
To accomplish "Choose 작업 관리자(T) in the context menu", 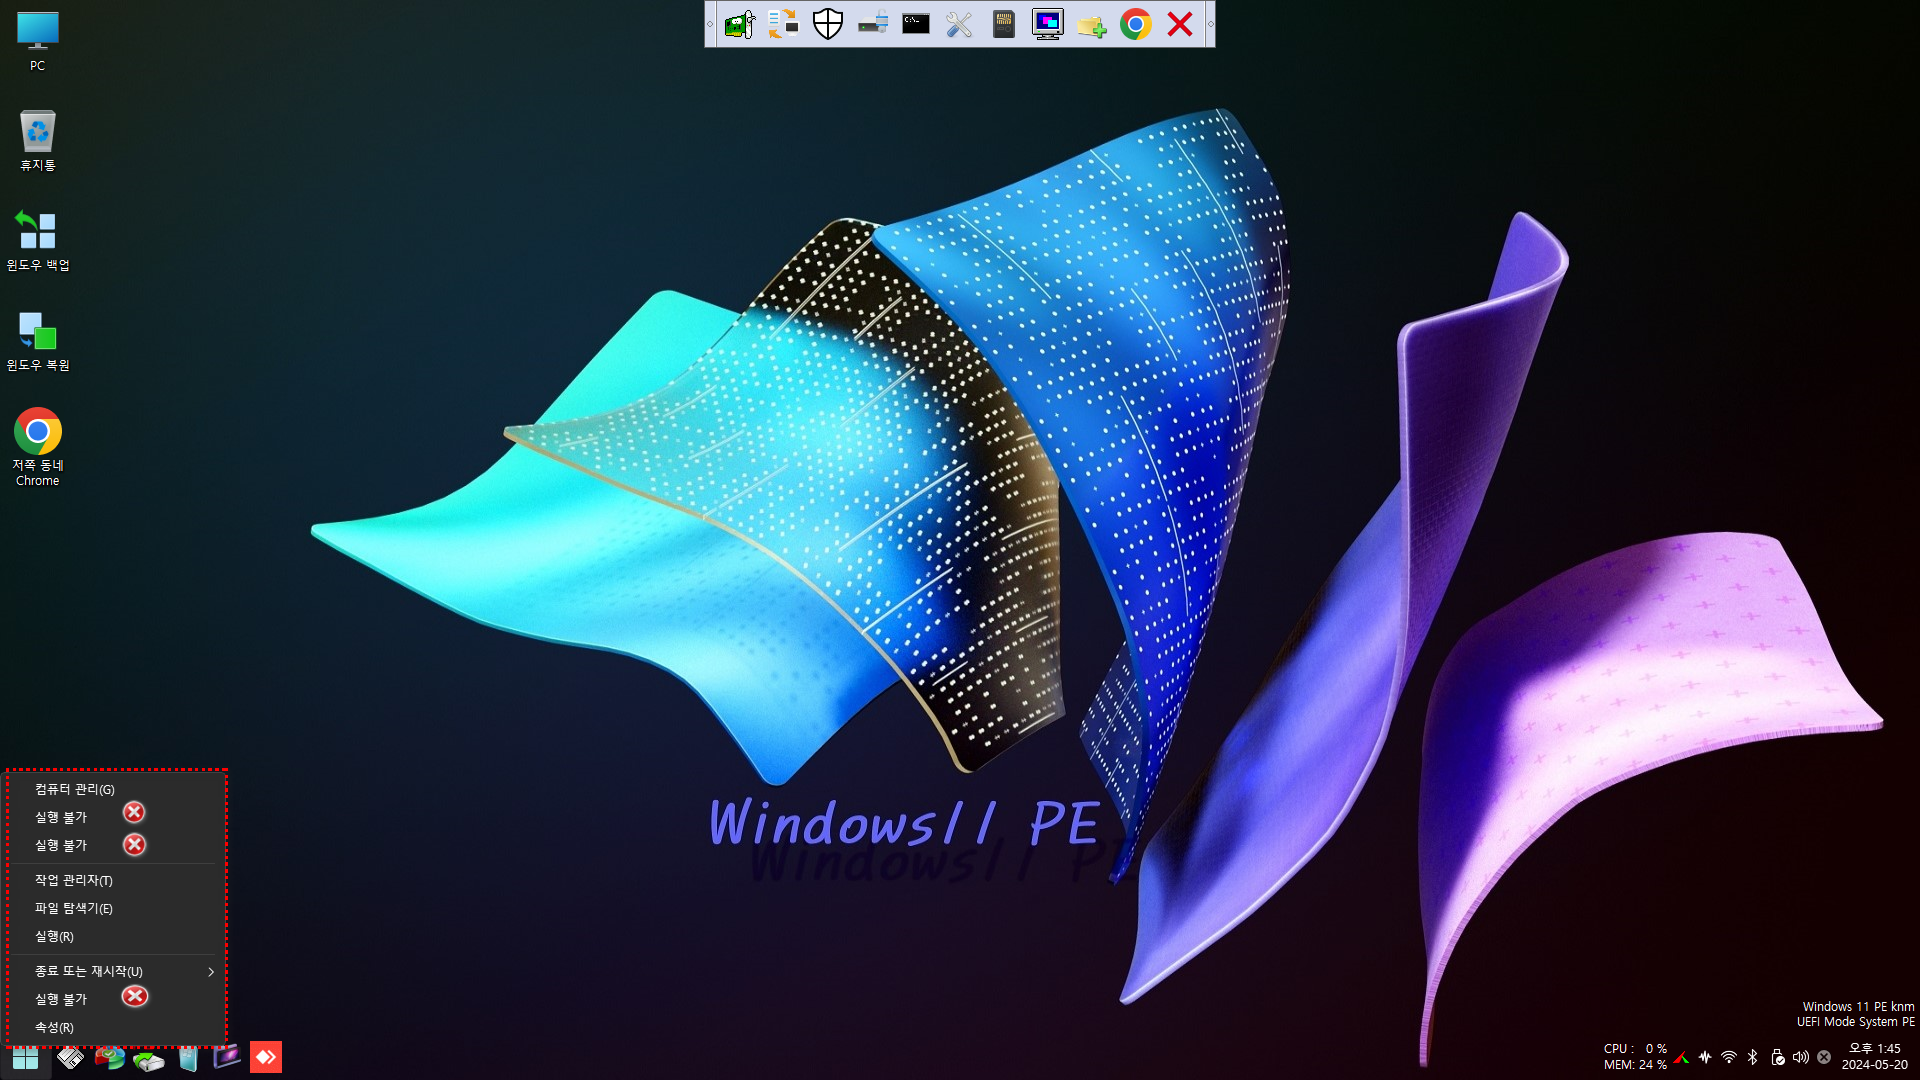I will [x=113, y=880].
